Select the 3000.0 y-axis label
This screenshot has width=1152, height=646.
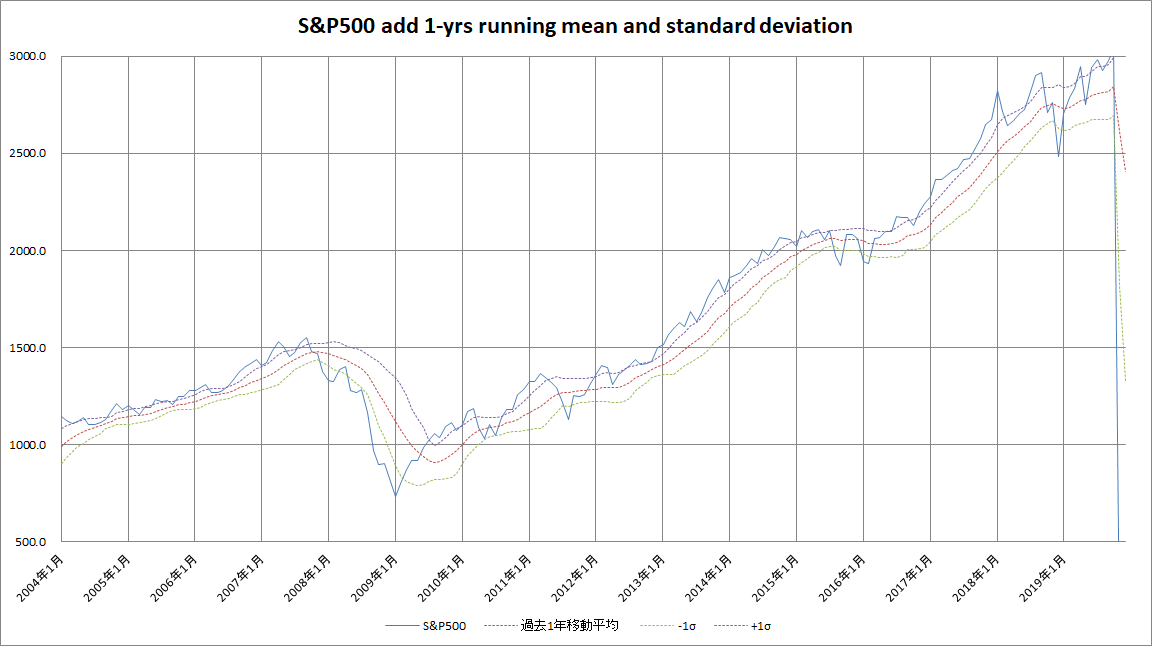point(28,57)
